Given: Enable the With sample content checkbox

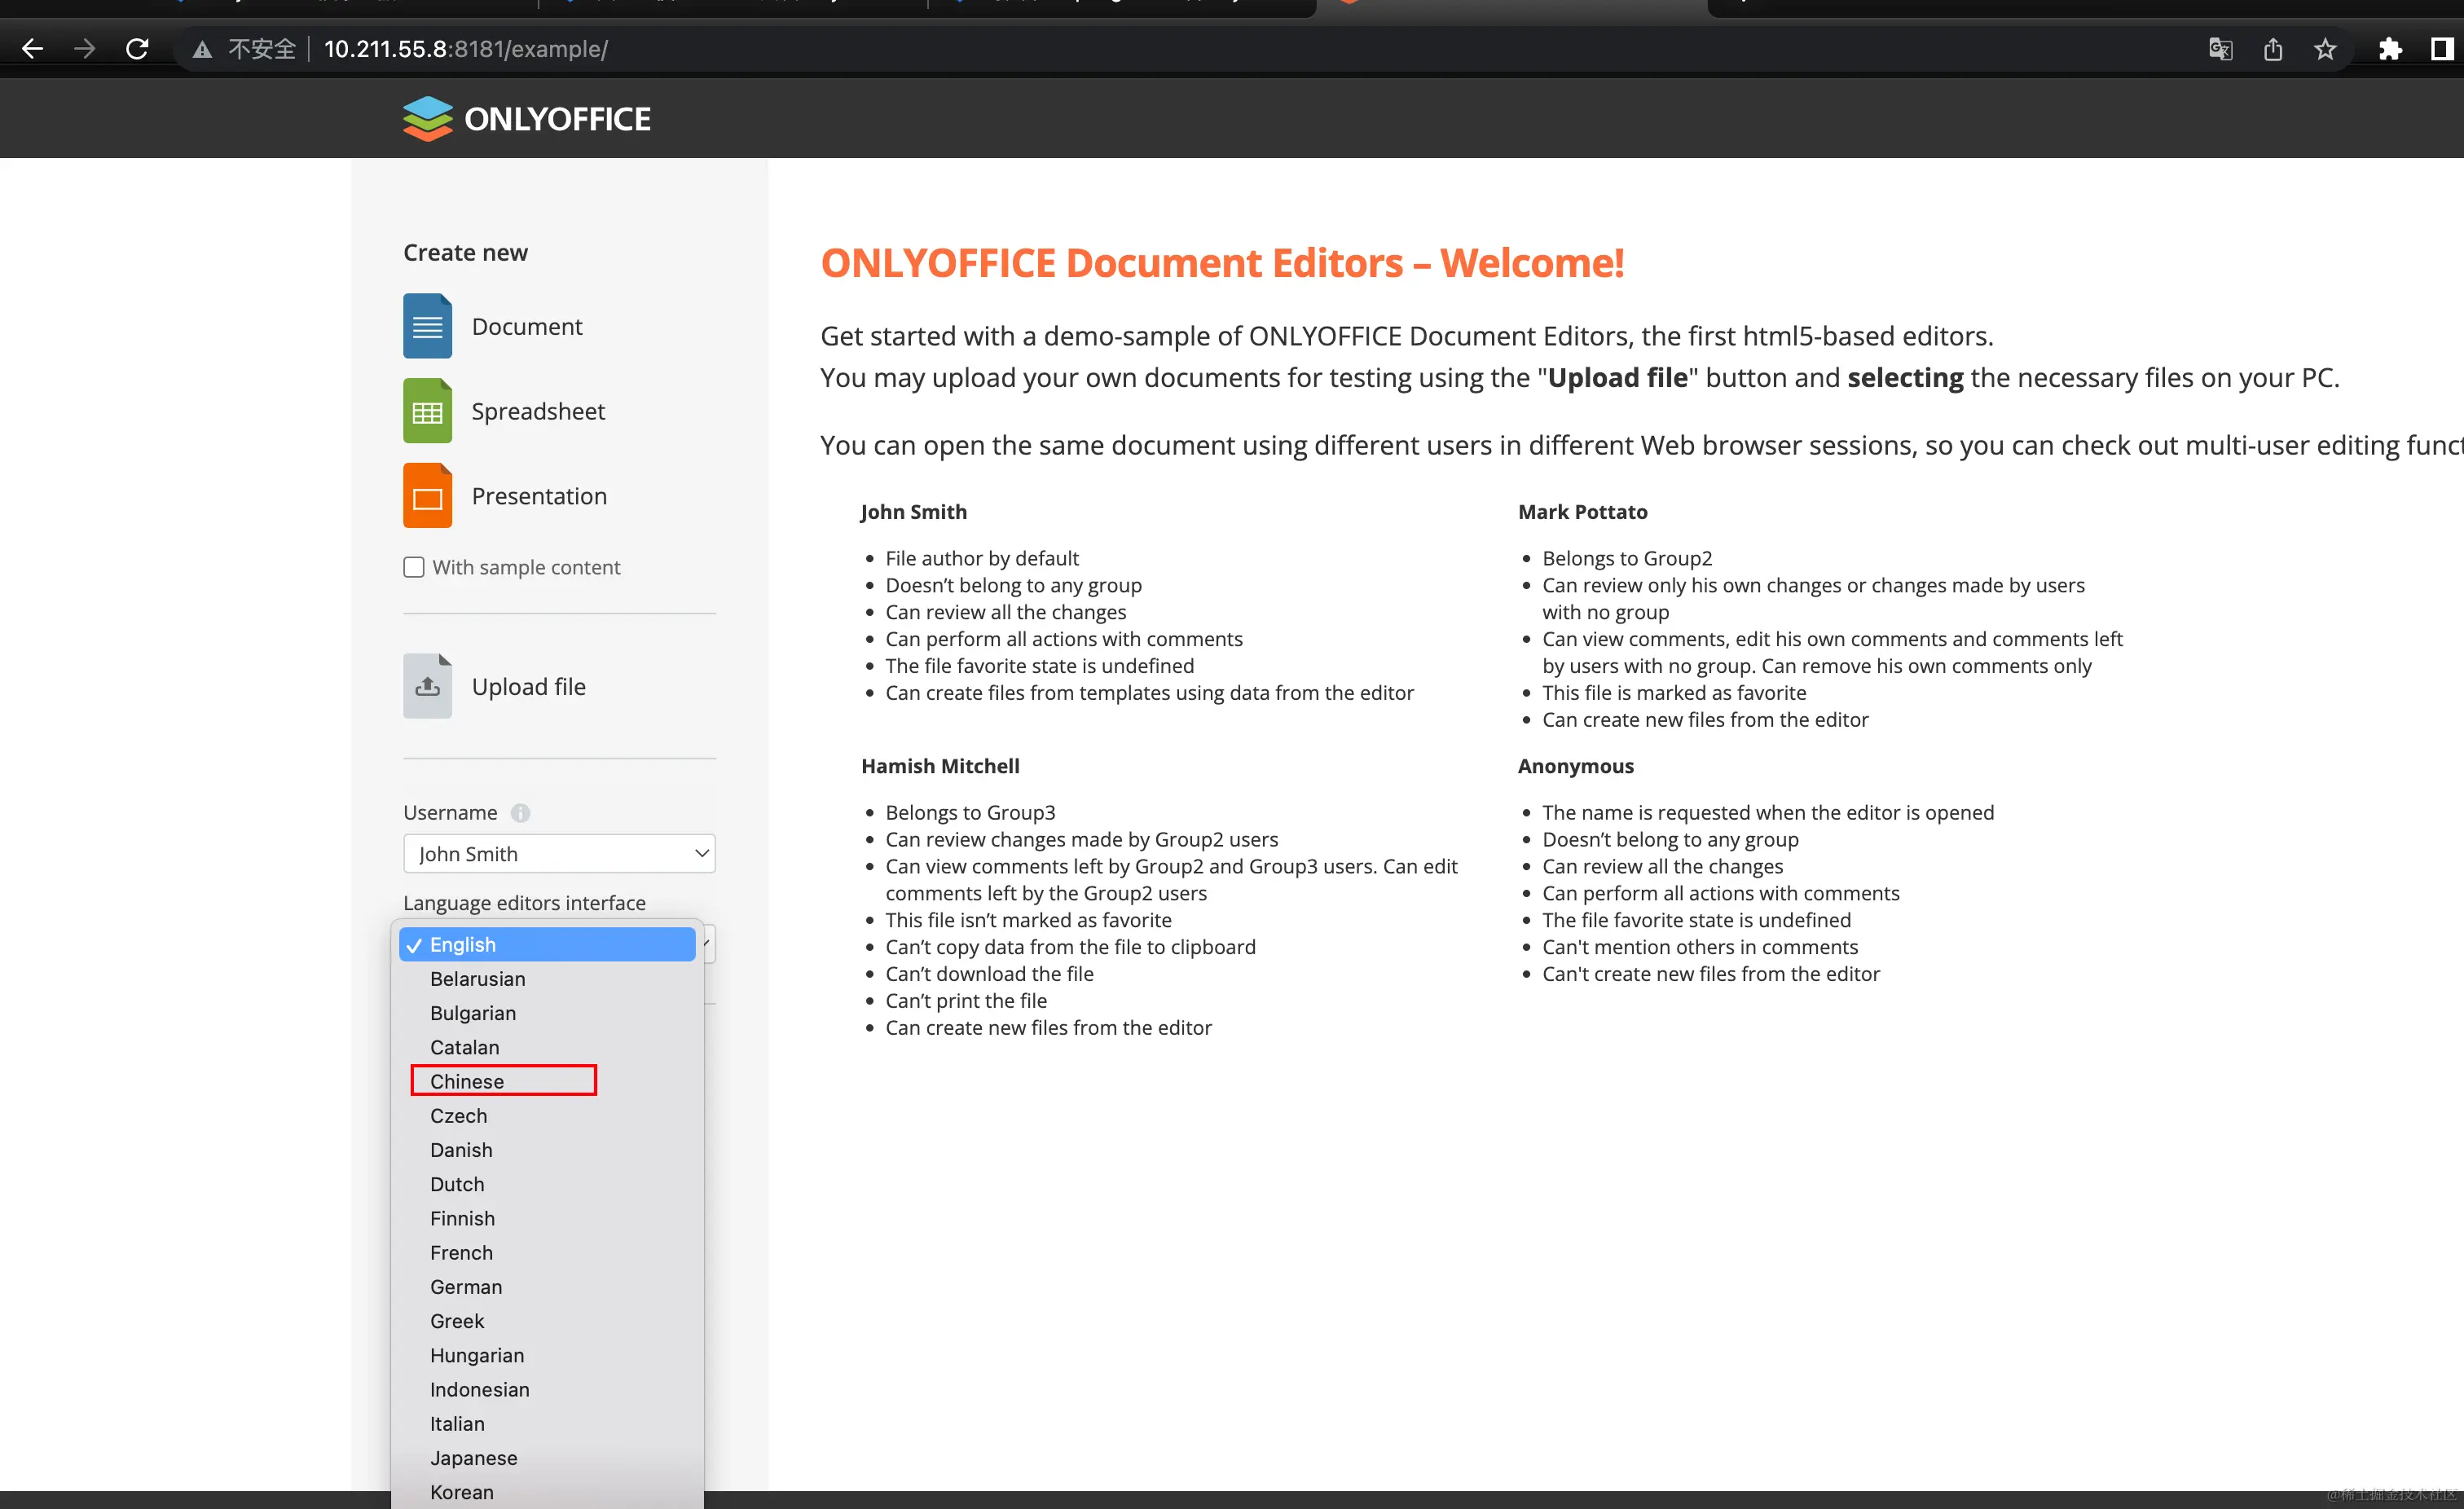Looking at the screenshot, I should click(413, 567).
